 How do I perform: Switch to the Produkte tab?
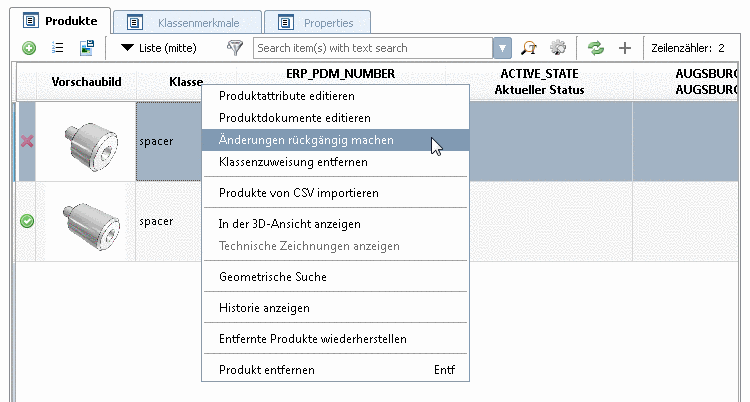pyautogui.click(x=61, y=21)
